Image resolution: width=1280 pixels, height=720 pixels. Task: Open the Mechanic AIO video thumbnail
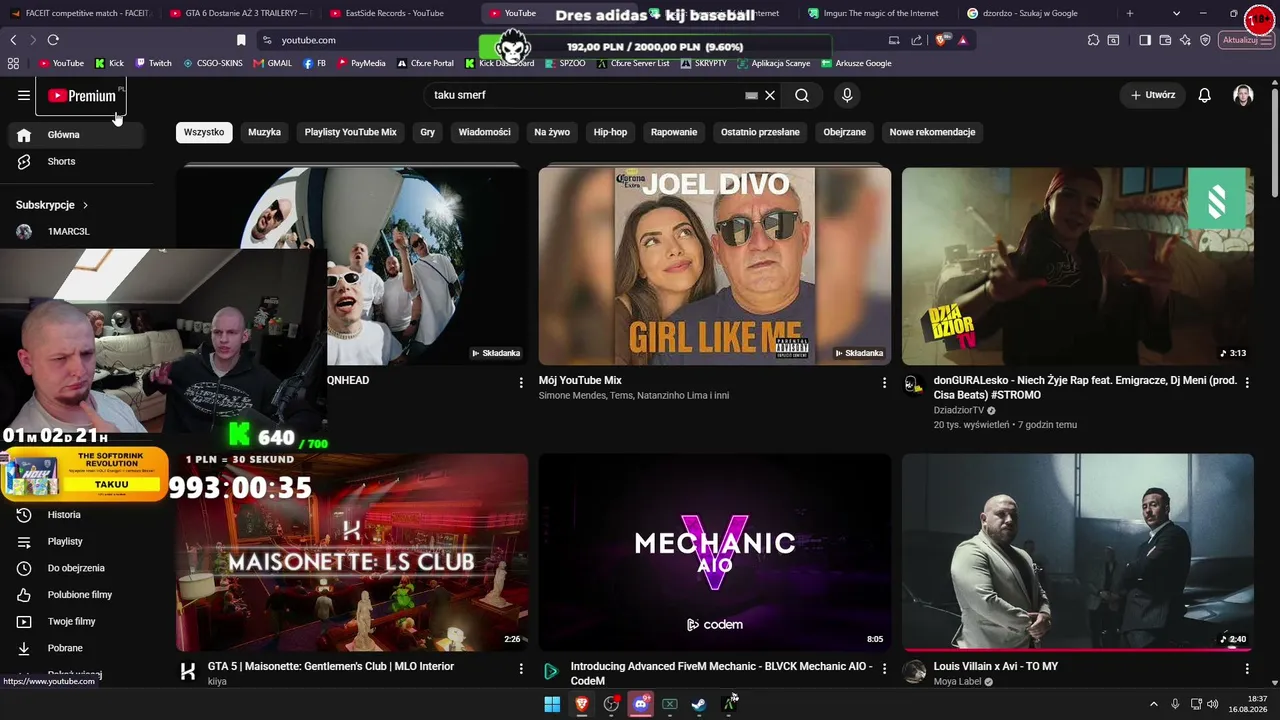(x=715, y=553)
